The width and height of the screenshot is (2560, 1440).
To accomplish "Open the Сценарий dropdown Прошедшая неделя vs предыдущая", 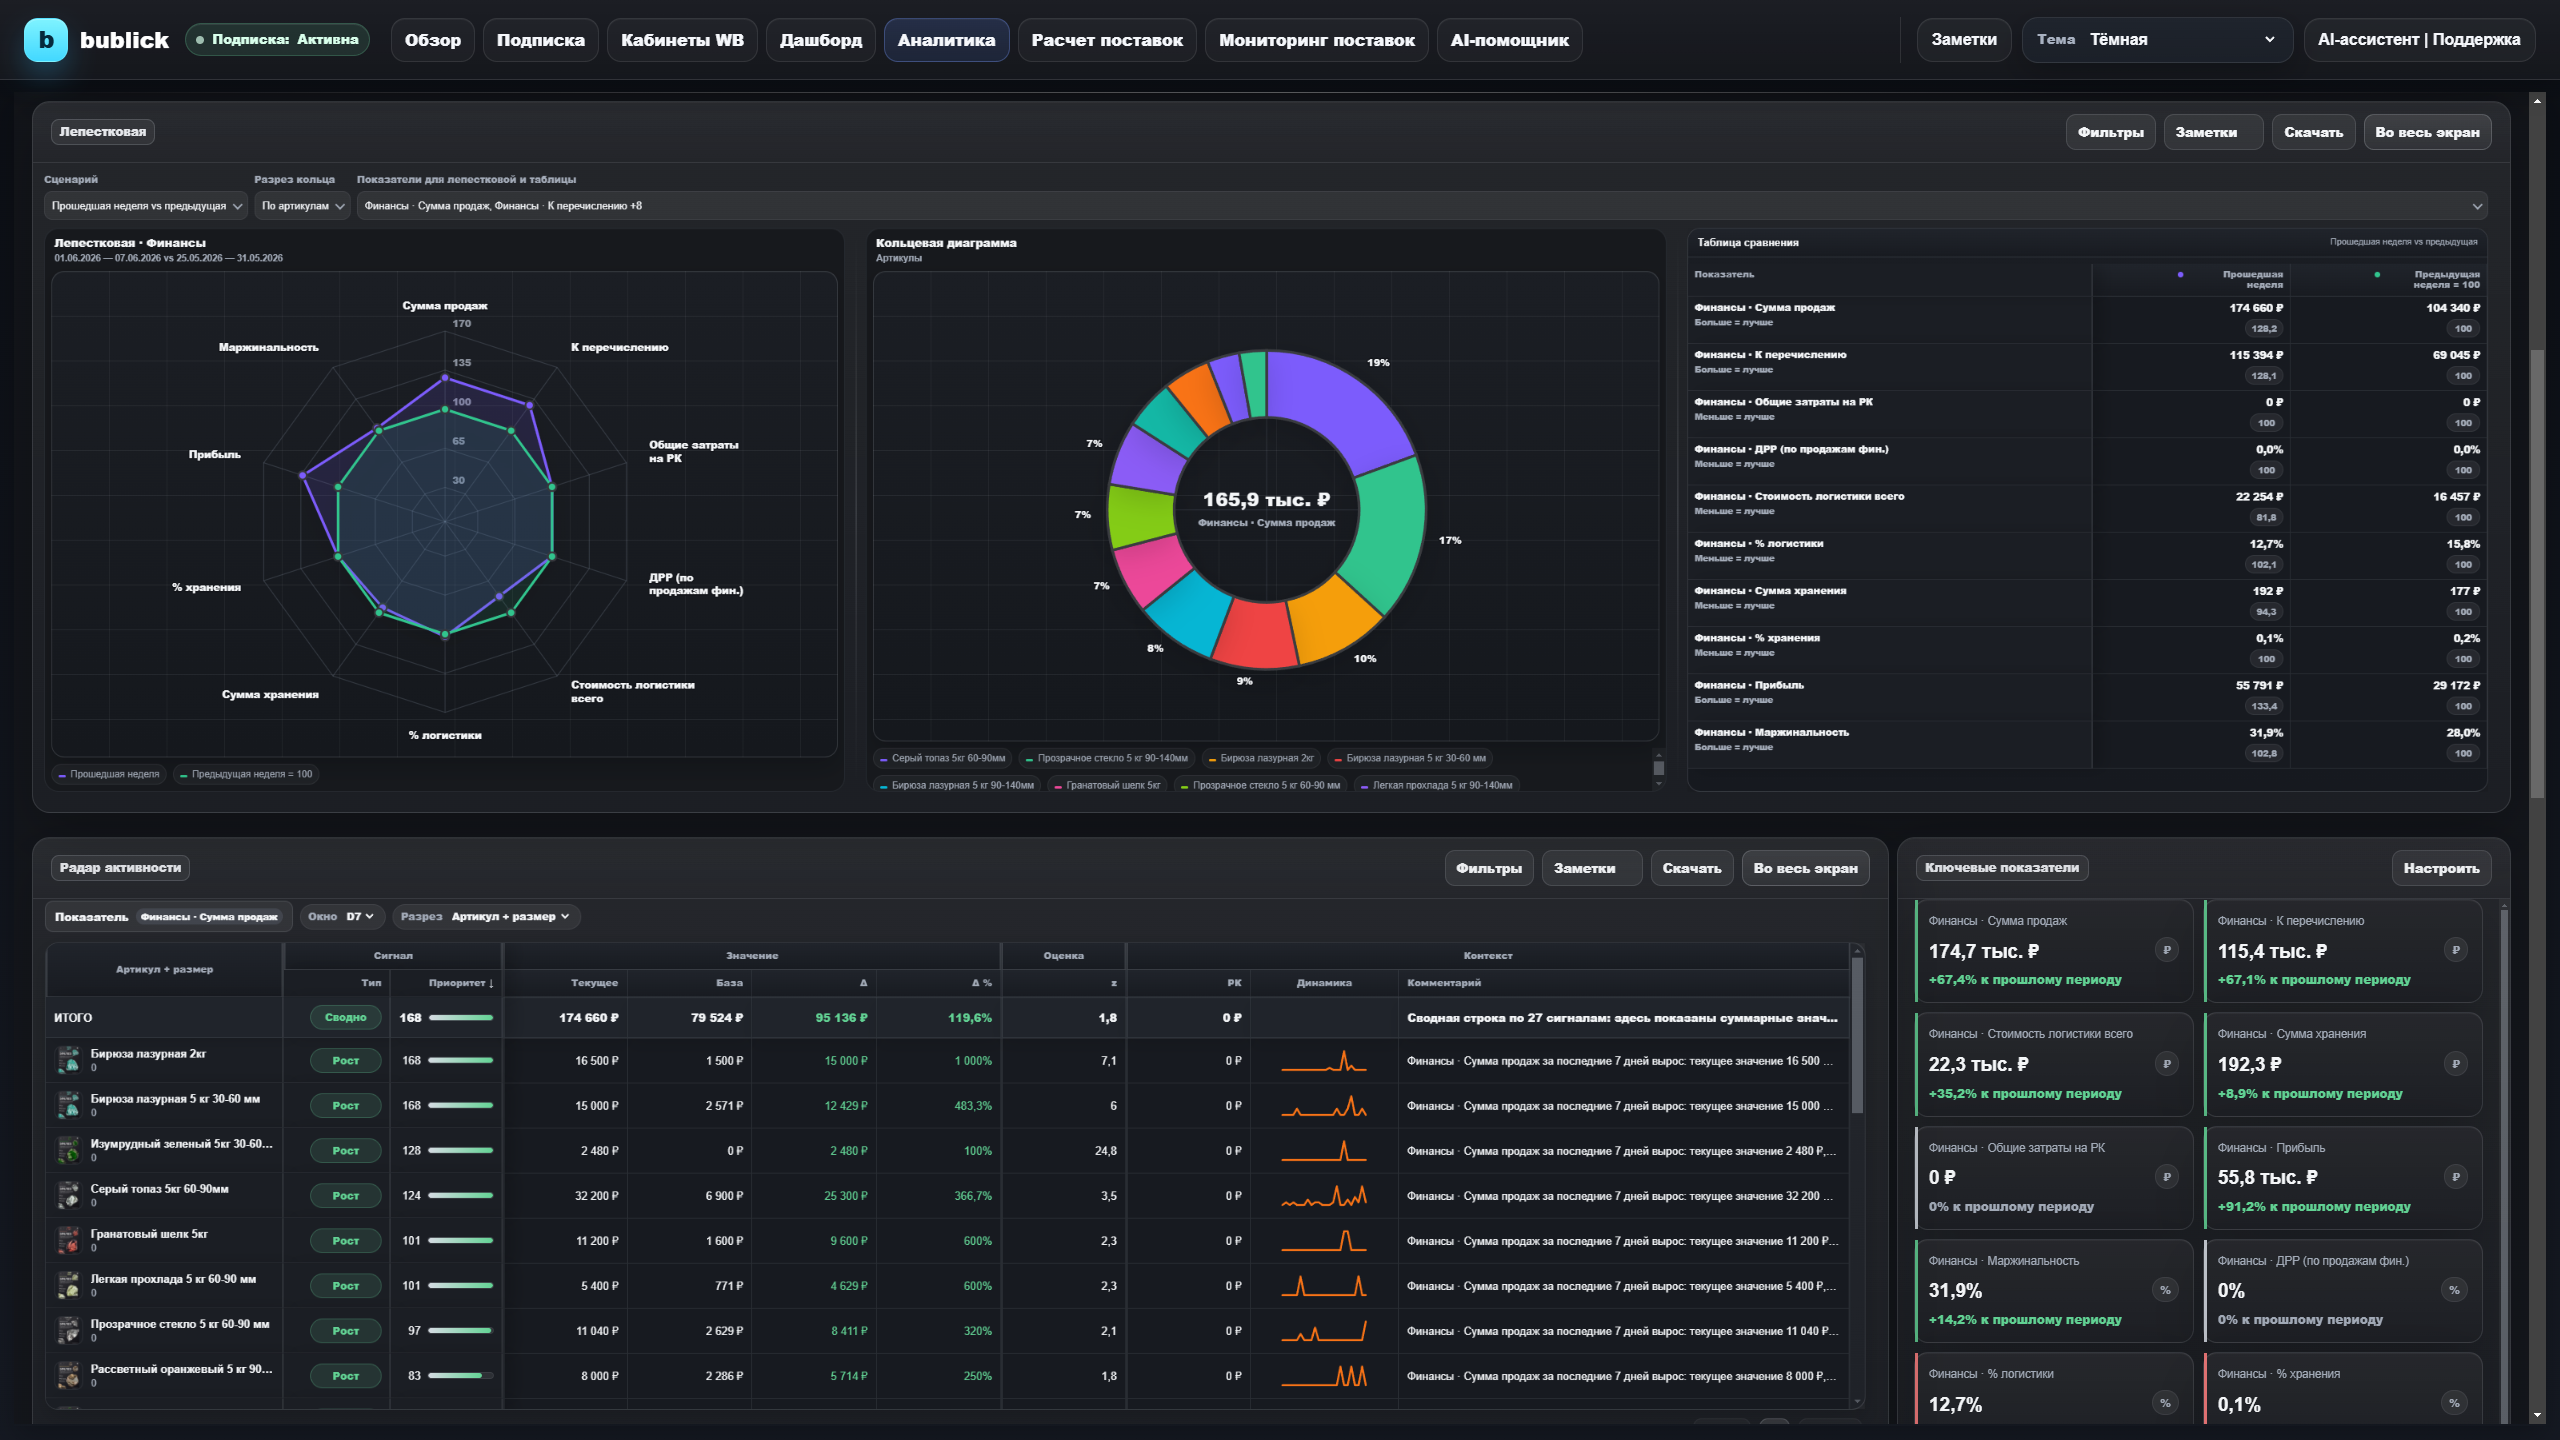I will point(146,206).
